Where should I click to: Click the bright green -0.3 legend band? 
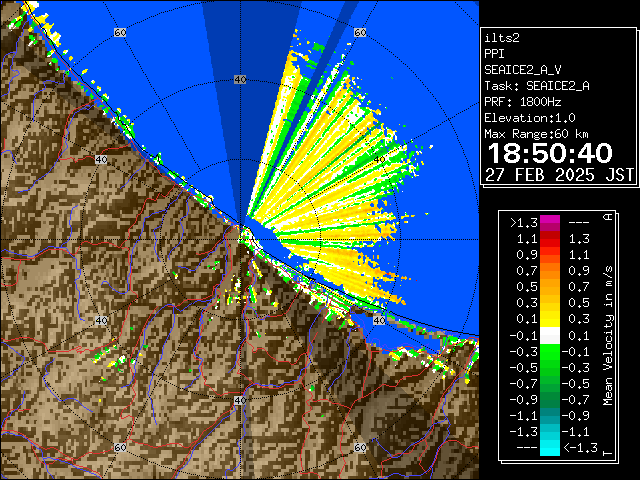coord(550,351)
